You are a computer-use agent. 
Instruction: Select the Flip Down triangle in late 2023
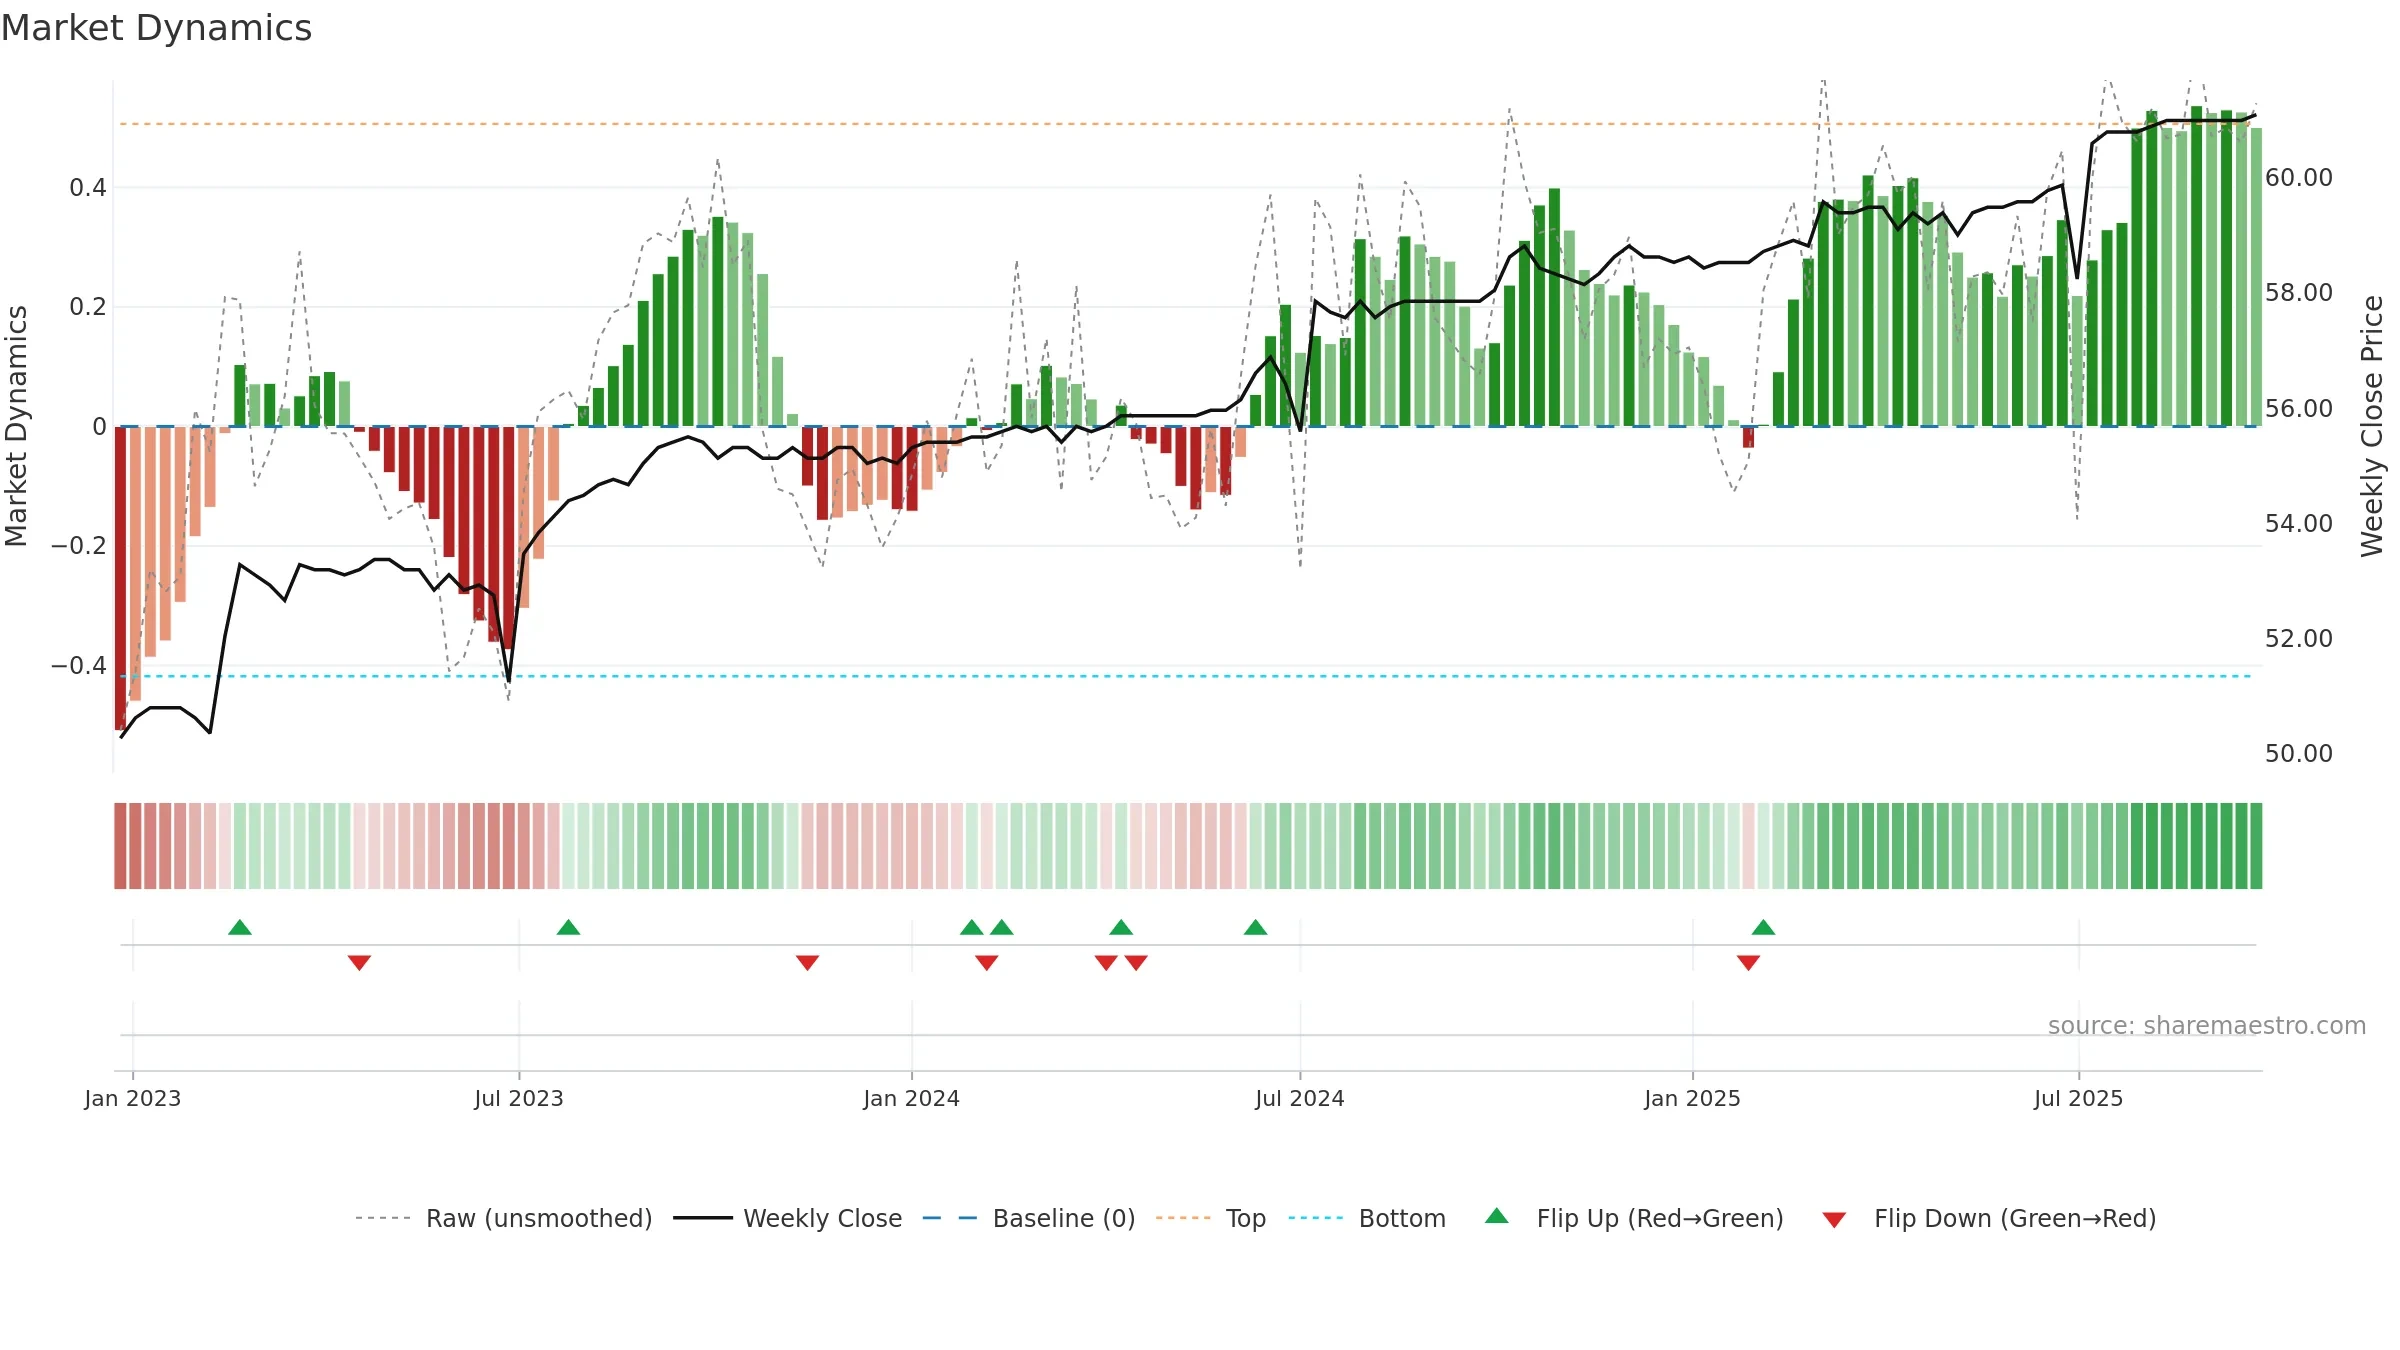tap(808, 963)
